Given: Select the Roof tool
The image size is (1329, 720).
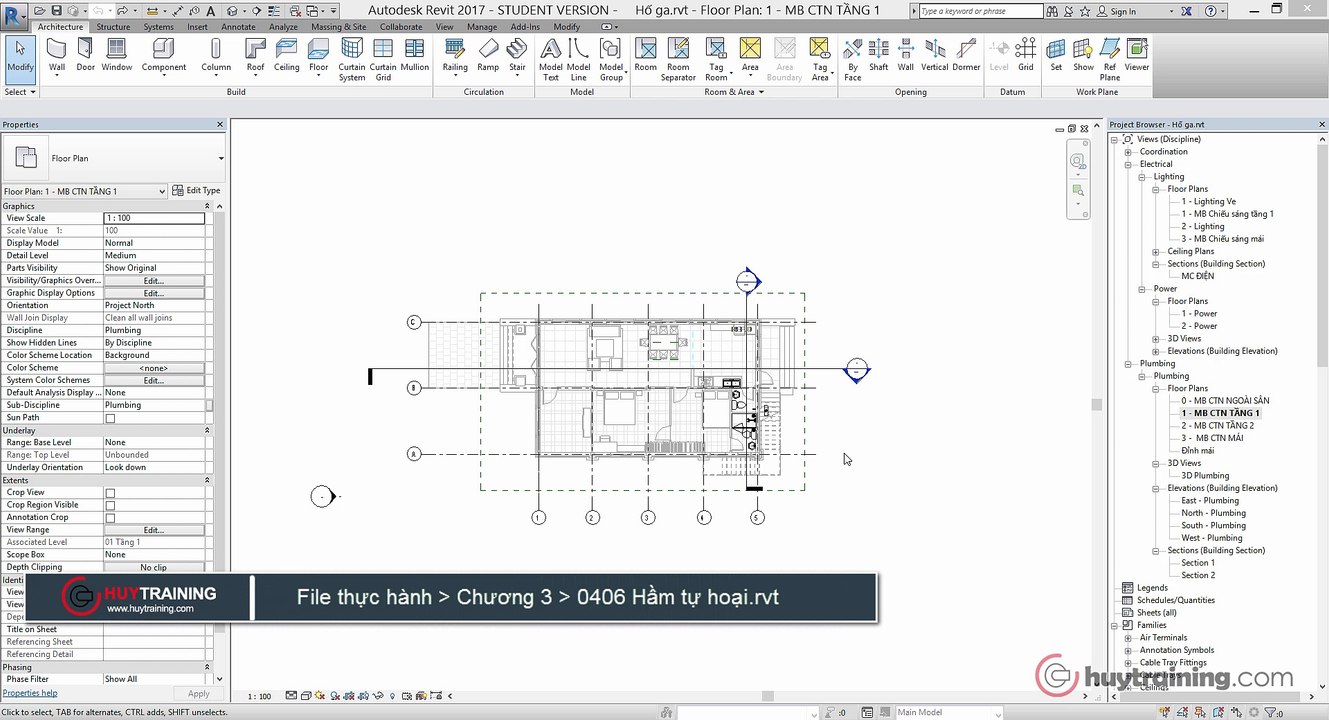Looking at the screenshot, I should click(256, 55).
